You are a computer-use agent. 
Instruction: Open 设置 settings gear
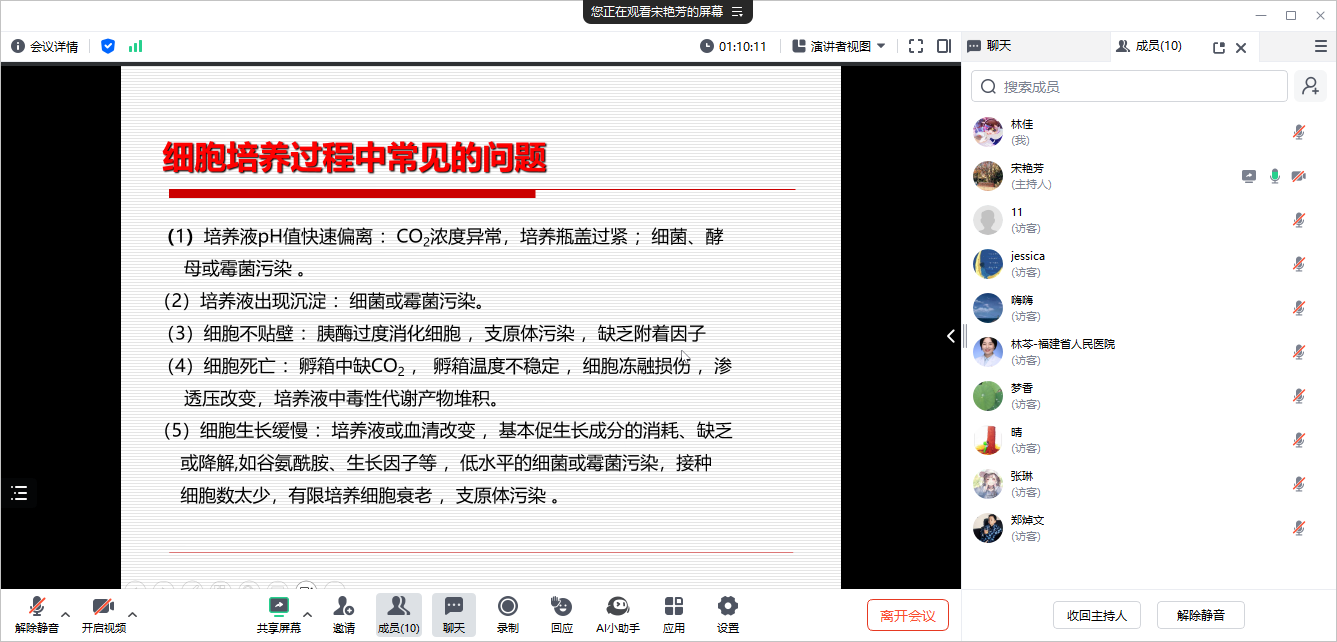727,607
